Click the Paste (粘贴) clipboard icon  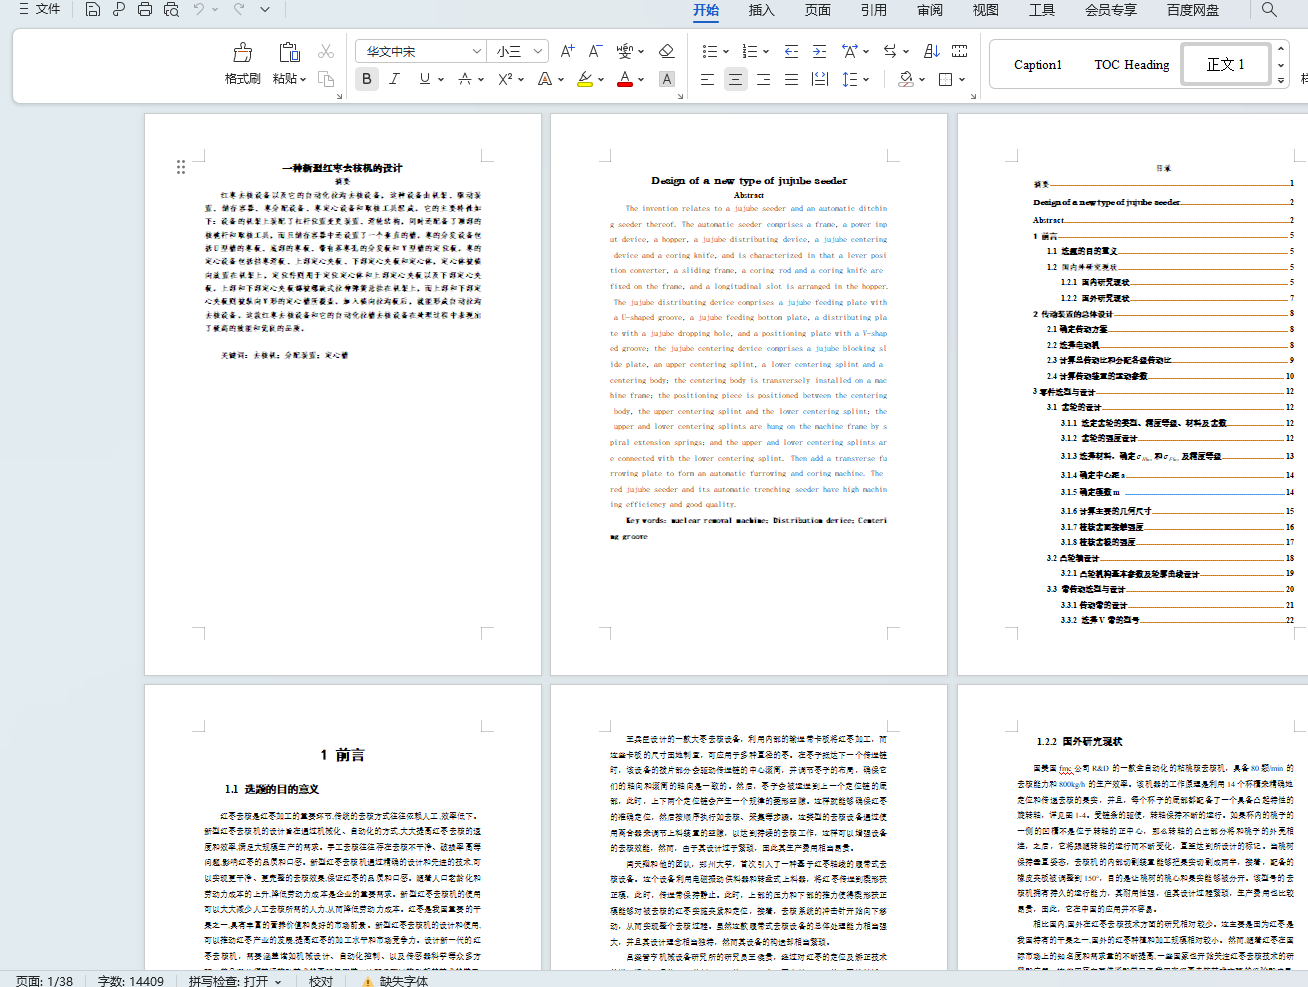[290, 52]
